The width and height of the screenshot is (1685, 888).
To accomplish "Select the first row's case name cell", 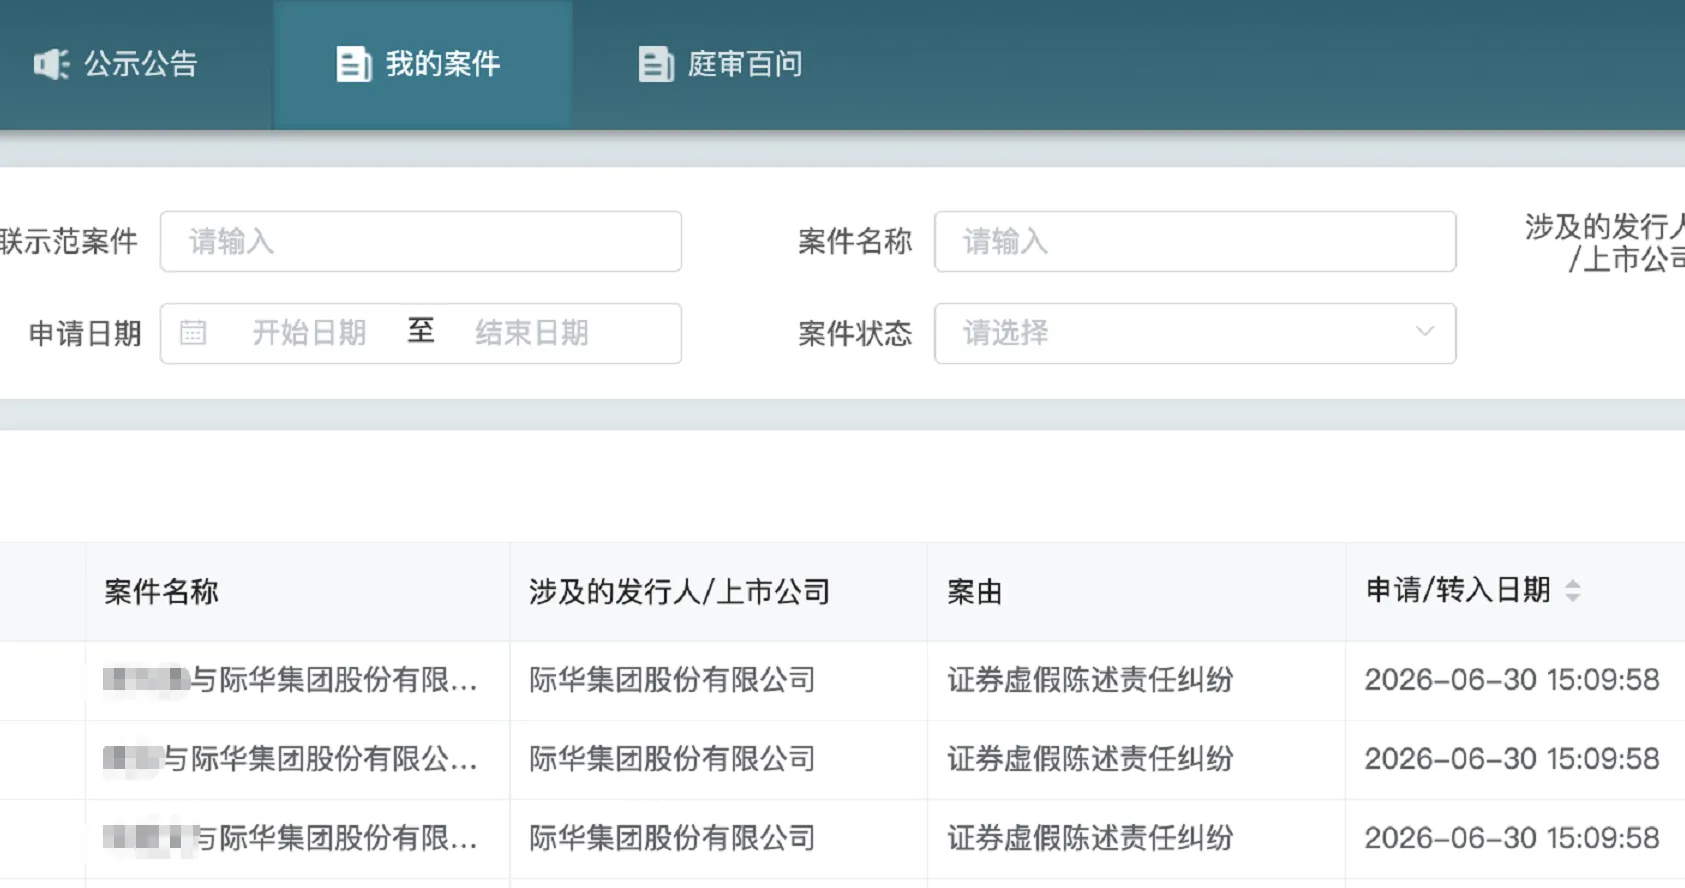I will click(x=298, y=680).
